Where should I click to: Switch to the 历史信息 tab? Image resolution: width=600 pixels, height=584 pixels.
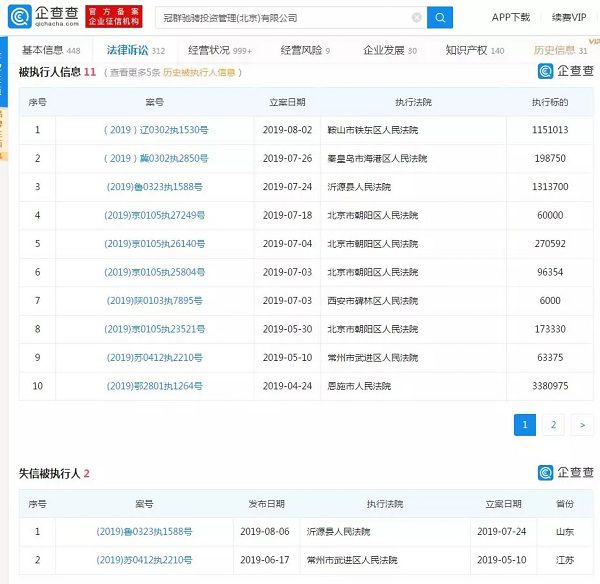560,49
